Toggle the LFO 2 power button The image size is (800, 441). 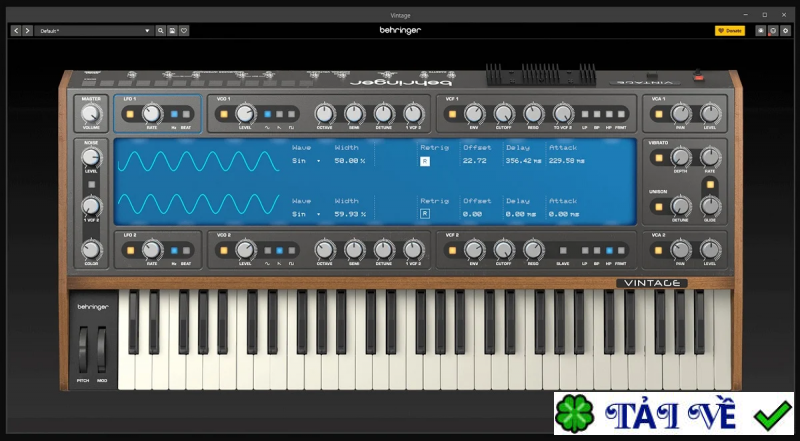click(x=130, y=251)
